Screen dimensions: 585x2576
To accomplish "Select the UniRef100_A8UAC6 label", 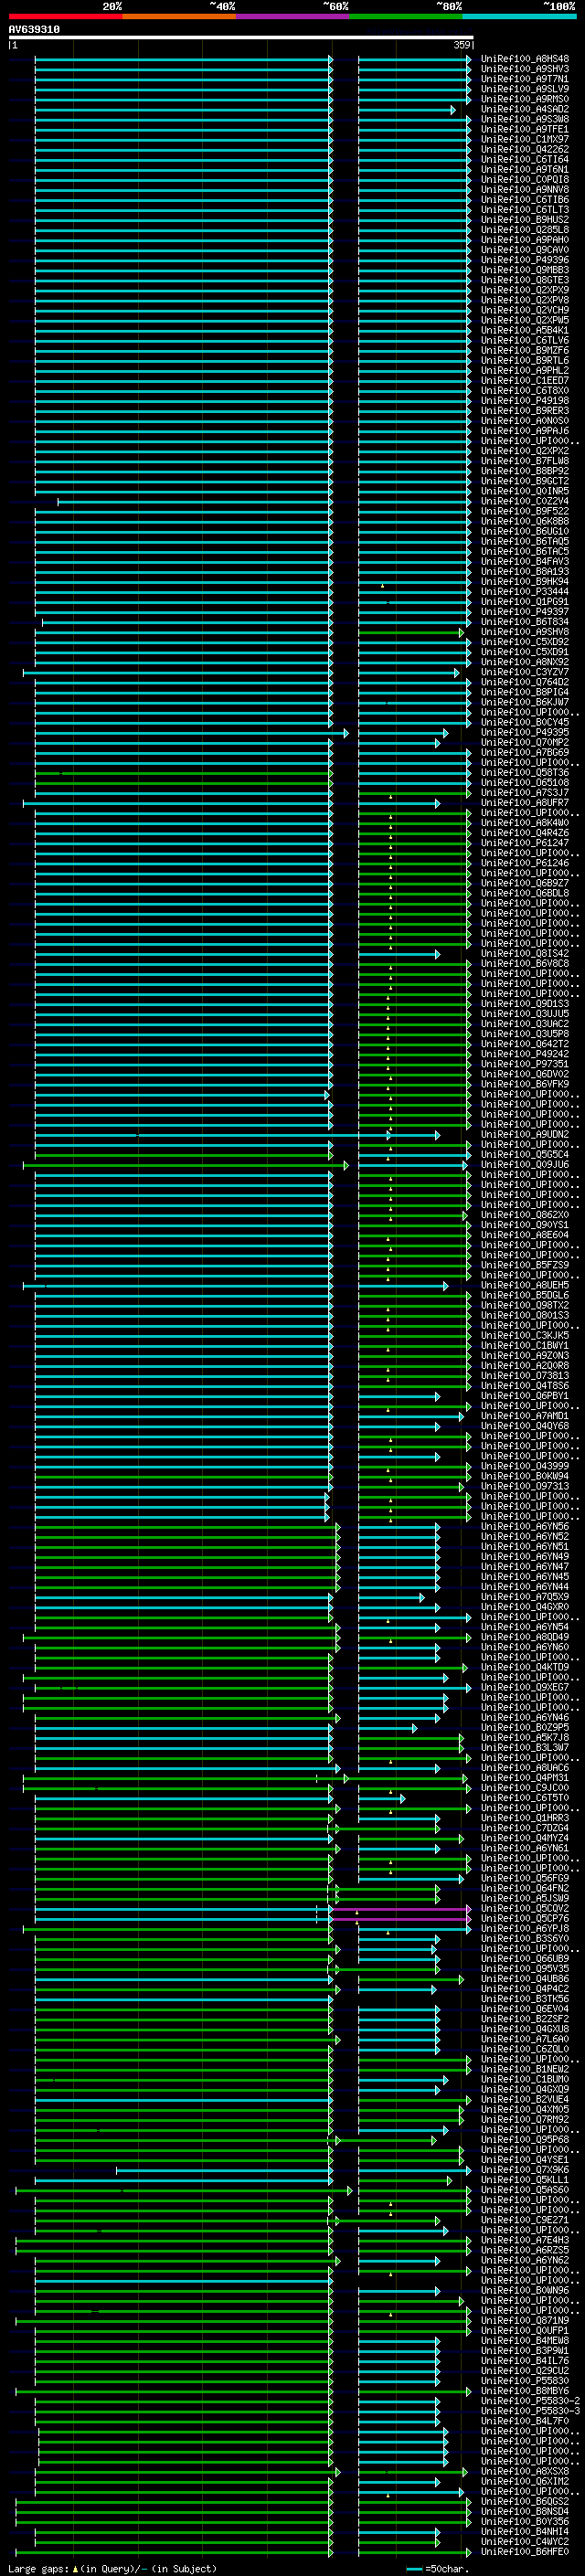I will (x=525, y=1767).
